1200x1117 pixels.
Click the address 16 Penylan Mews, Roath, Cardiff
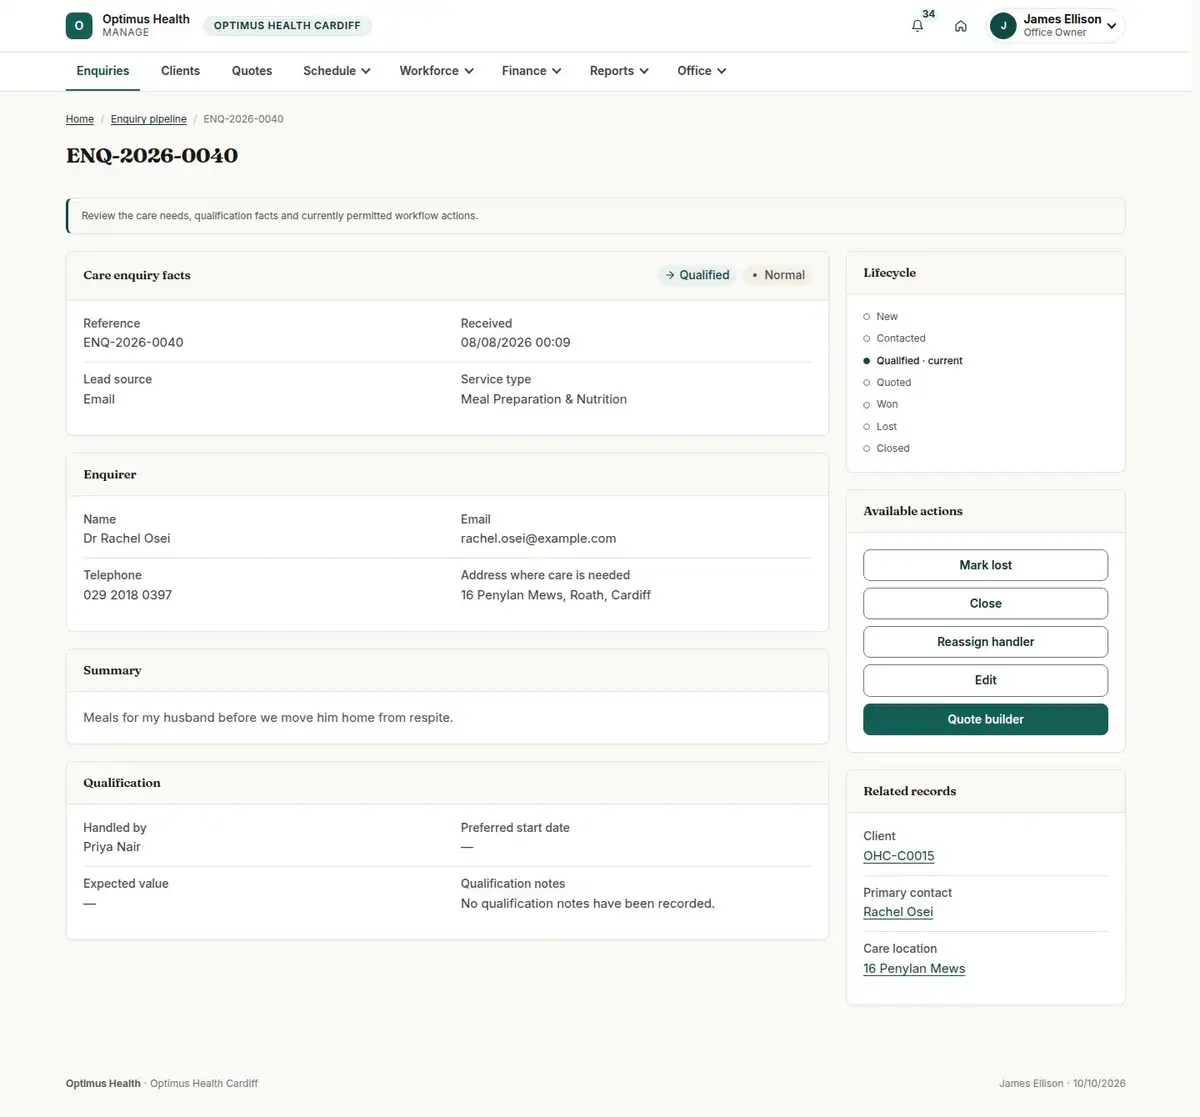[x=556, y=595]
